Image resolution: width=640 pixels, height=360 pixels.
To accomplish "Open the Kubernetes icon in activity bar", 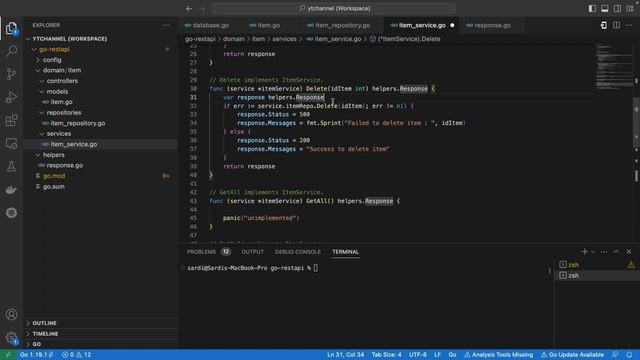I will (11, 213).
